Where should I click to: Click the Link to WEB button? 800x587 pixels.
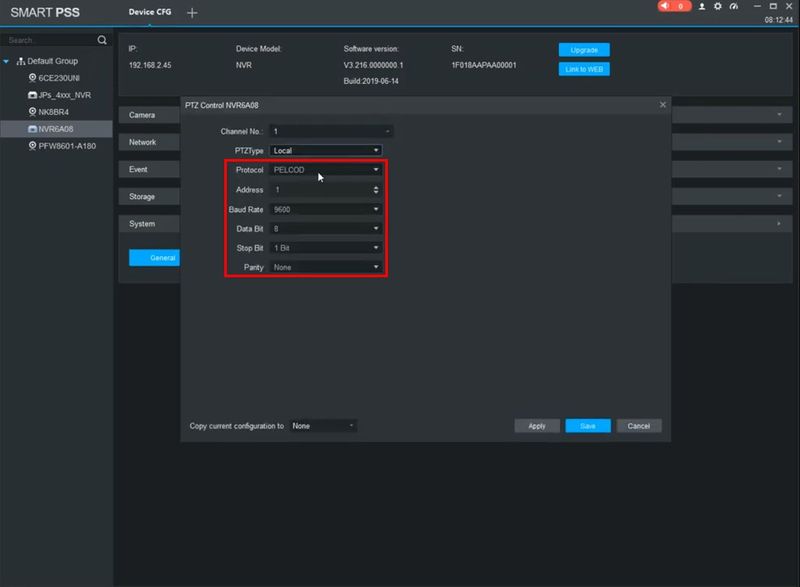tap(584, 69)
